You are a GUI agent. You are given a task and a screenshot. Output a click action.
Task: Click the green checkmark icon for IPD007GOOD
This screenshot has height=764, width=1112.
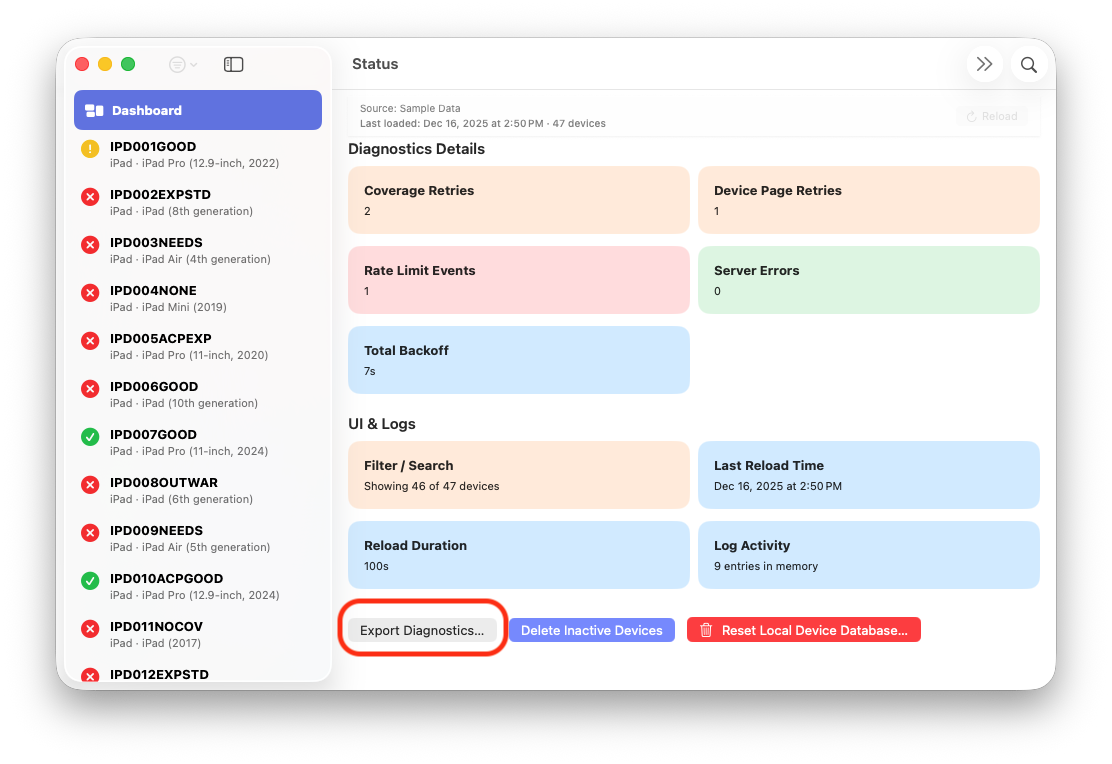click(90, 437)
